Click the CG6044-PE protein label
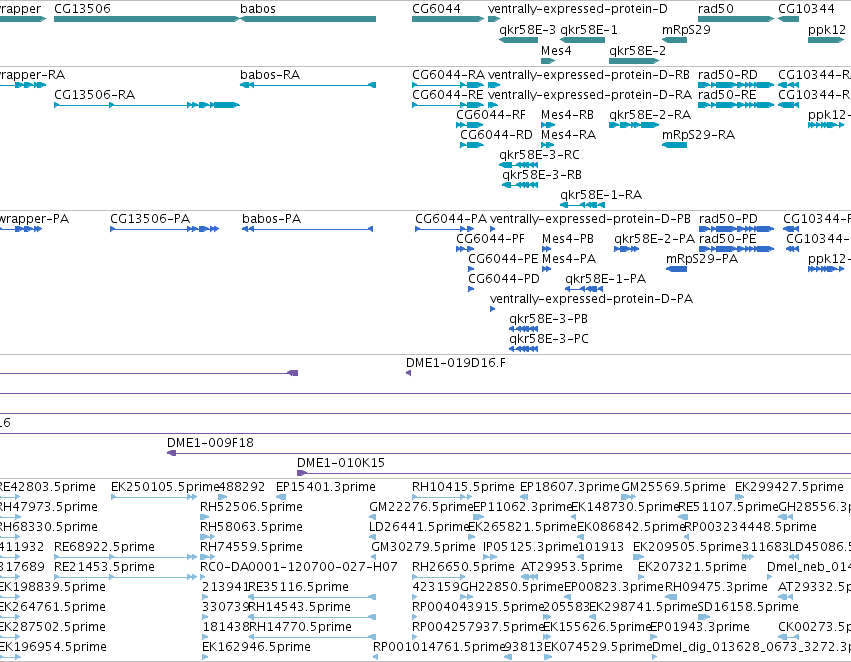The height and width of the screenshot is (662, 851). pos(503,259)
